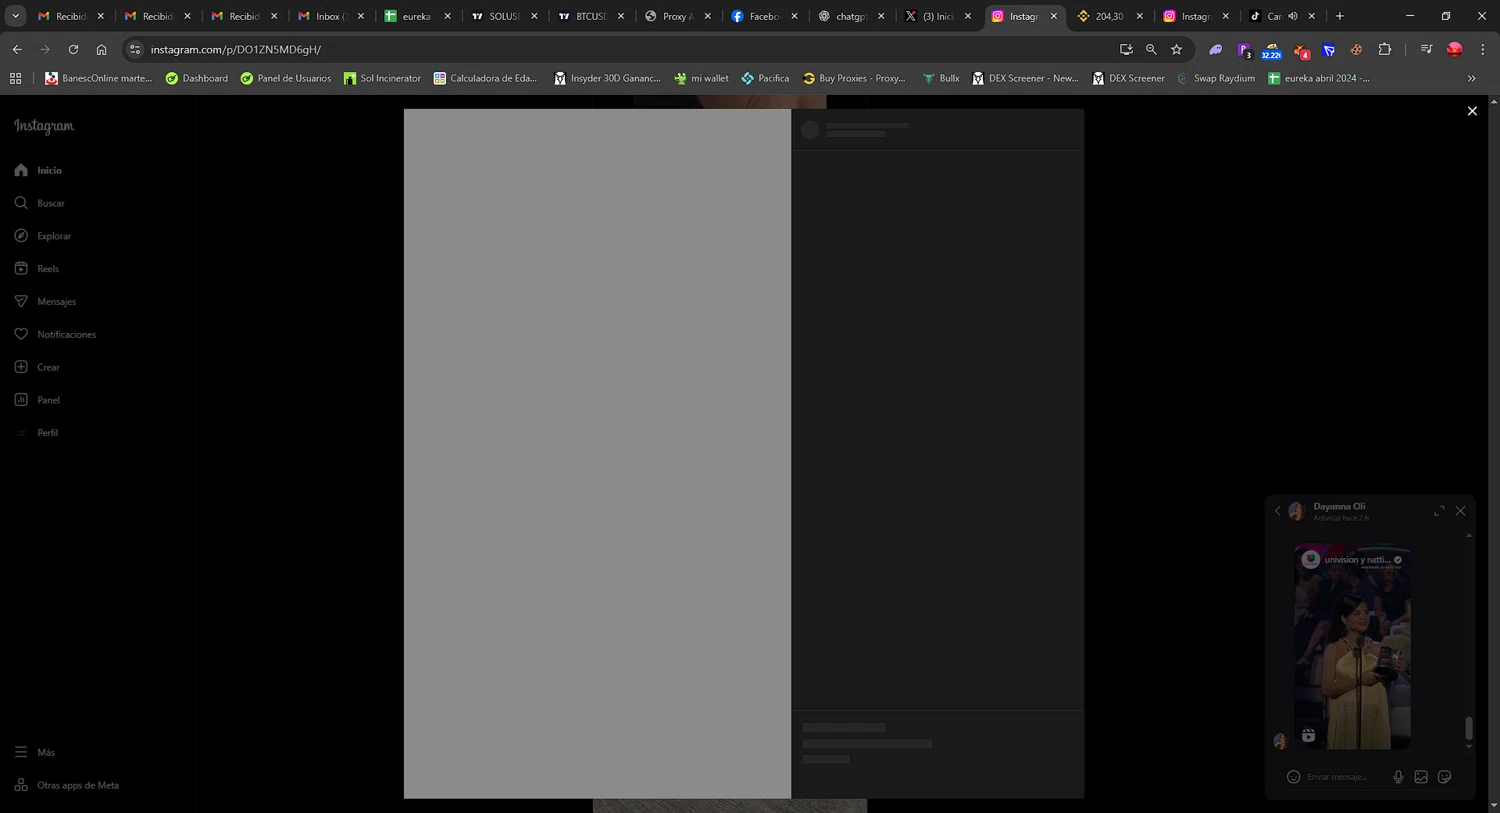Go back in Dayanna Oli chat
Viewport: 1500px width, 813px height.
point(1277,511)
